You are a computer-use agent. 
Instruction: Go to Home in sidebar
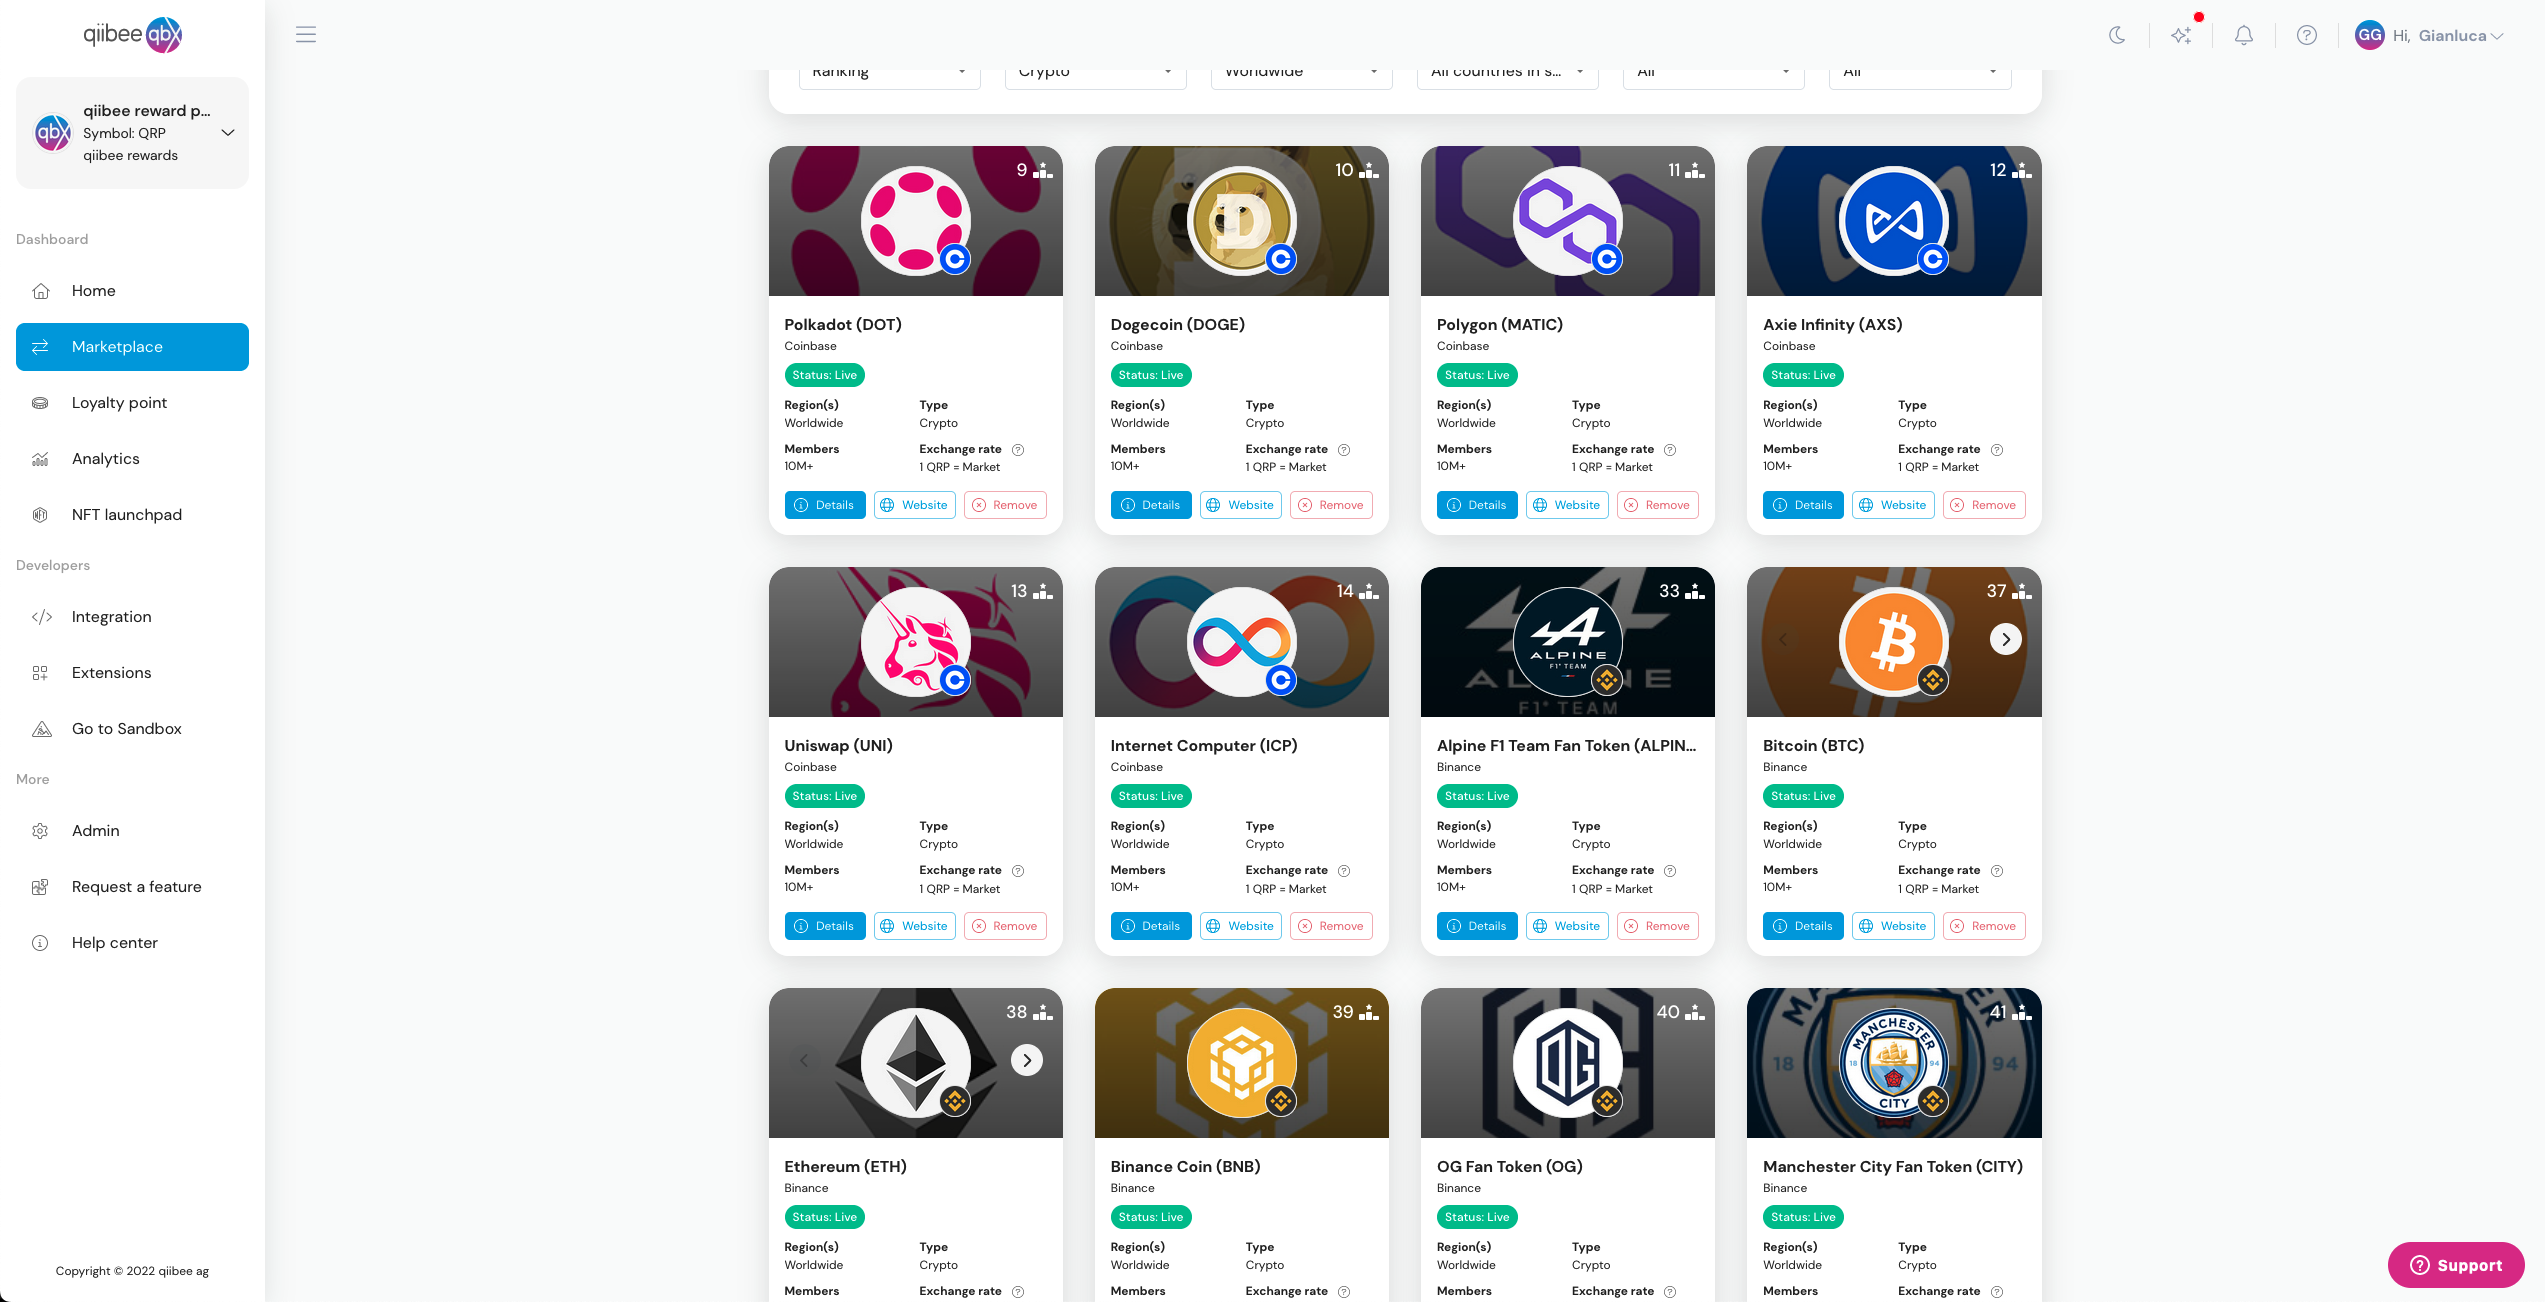pos(132,291)
